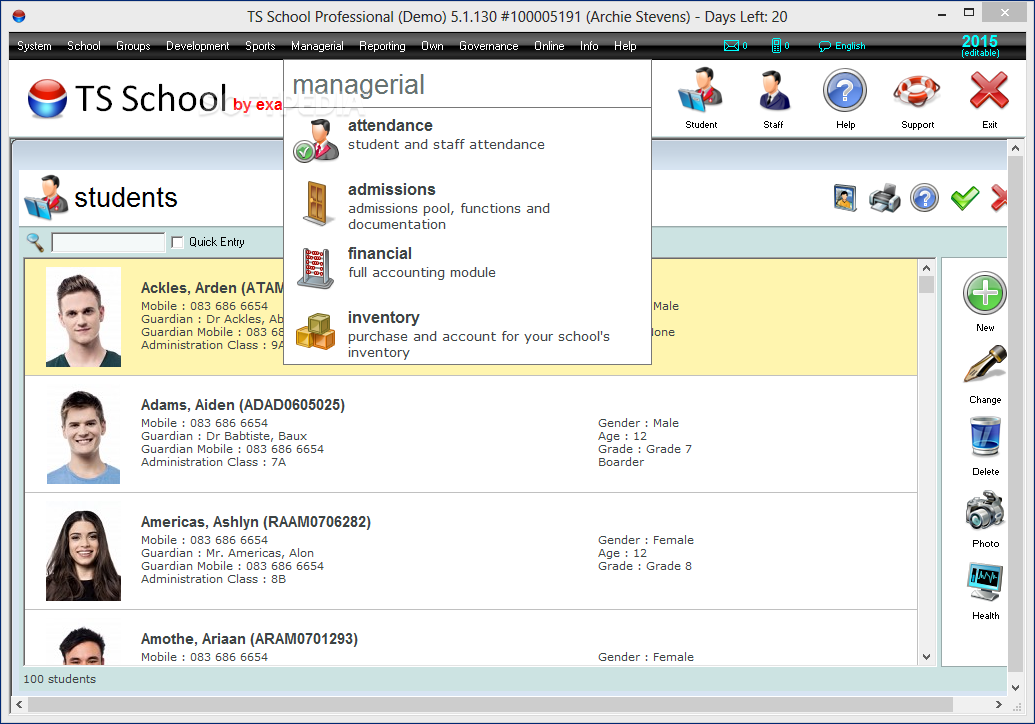Open the Groups menu
This screenshot has width=1035, height=724.
pyautogui.click(x=133, y=46)
